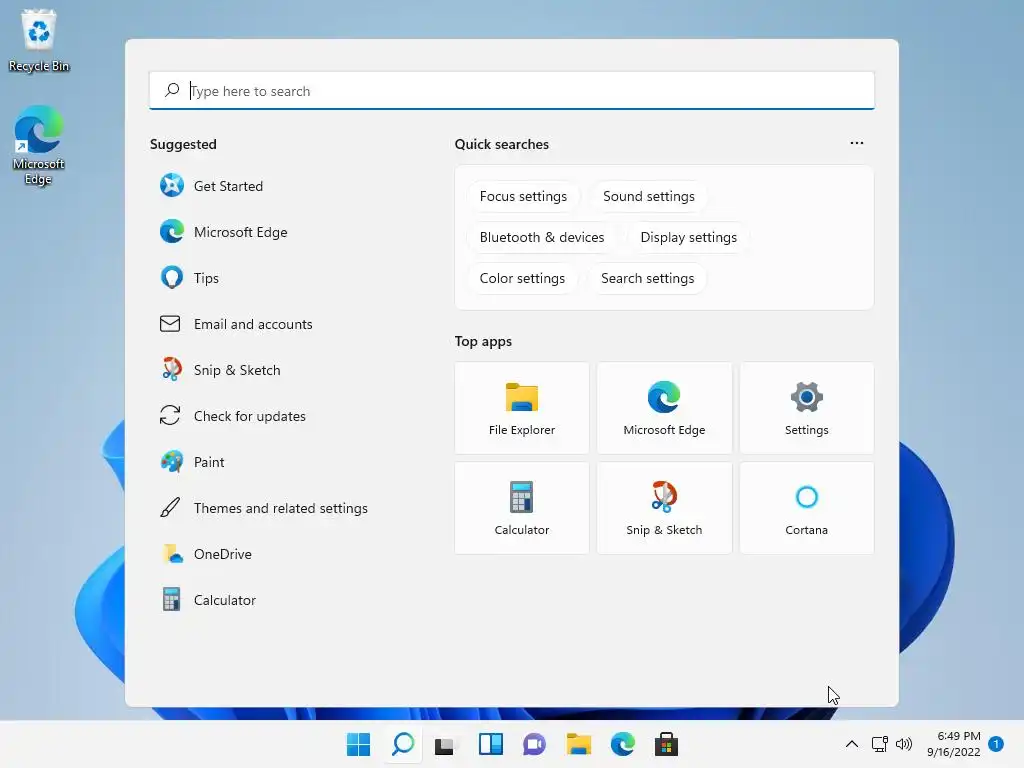
Task: Open Snip & Sketch tile in Top apps
Action: coord(664,508)
